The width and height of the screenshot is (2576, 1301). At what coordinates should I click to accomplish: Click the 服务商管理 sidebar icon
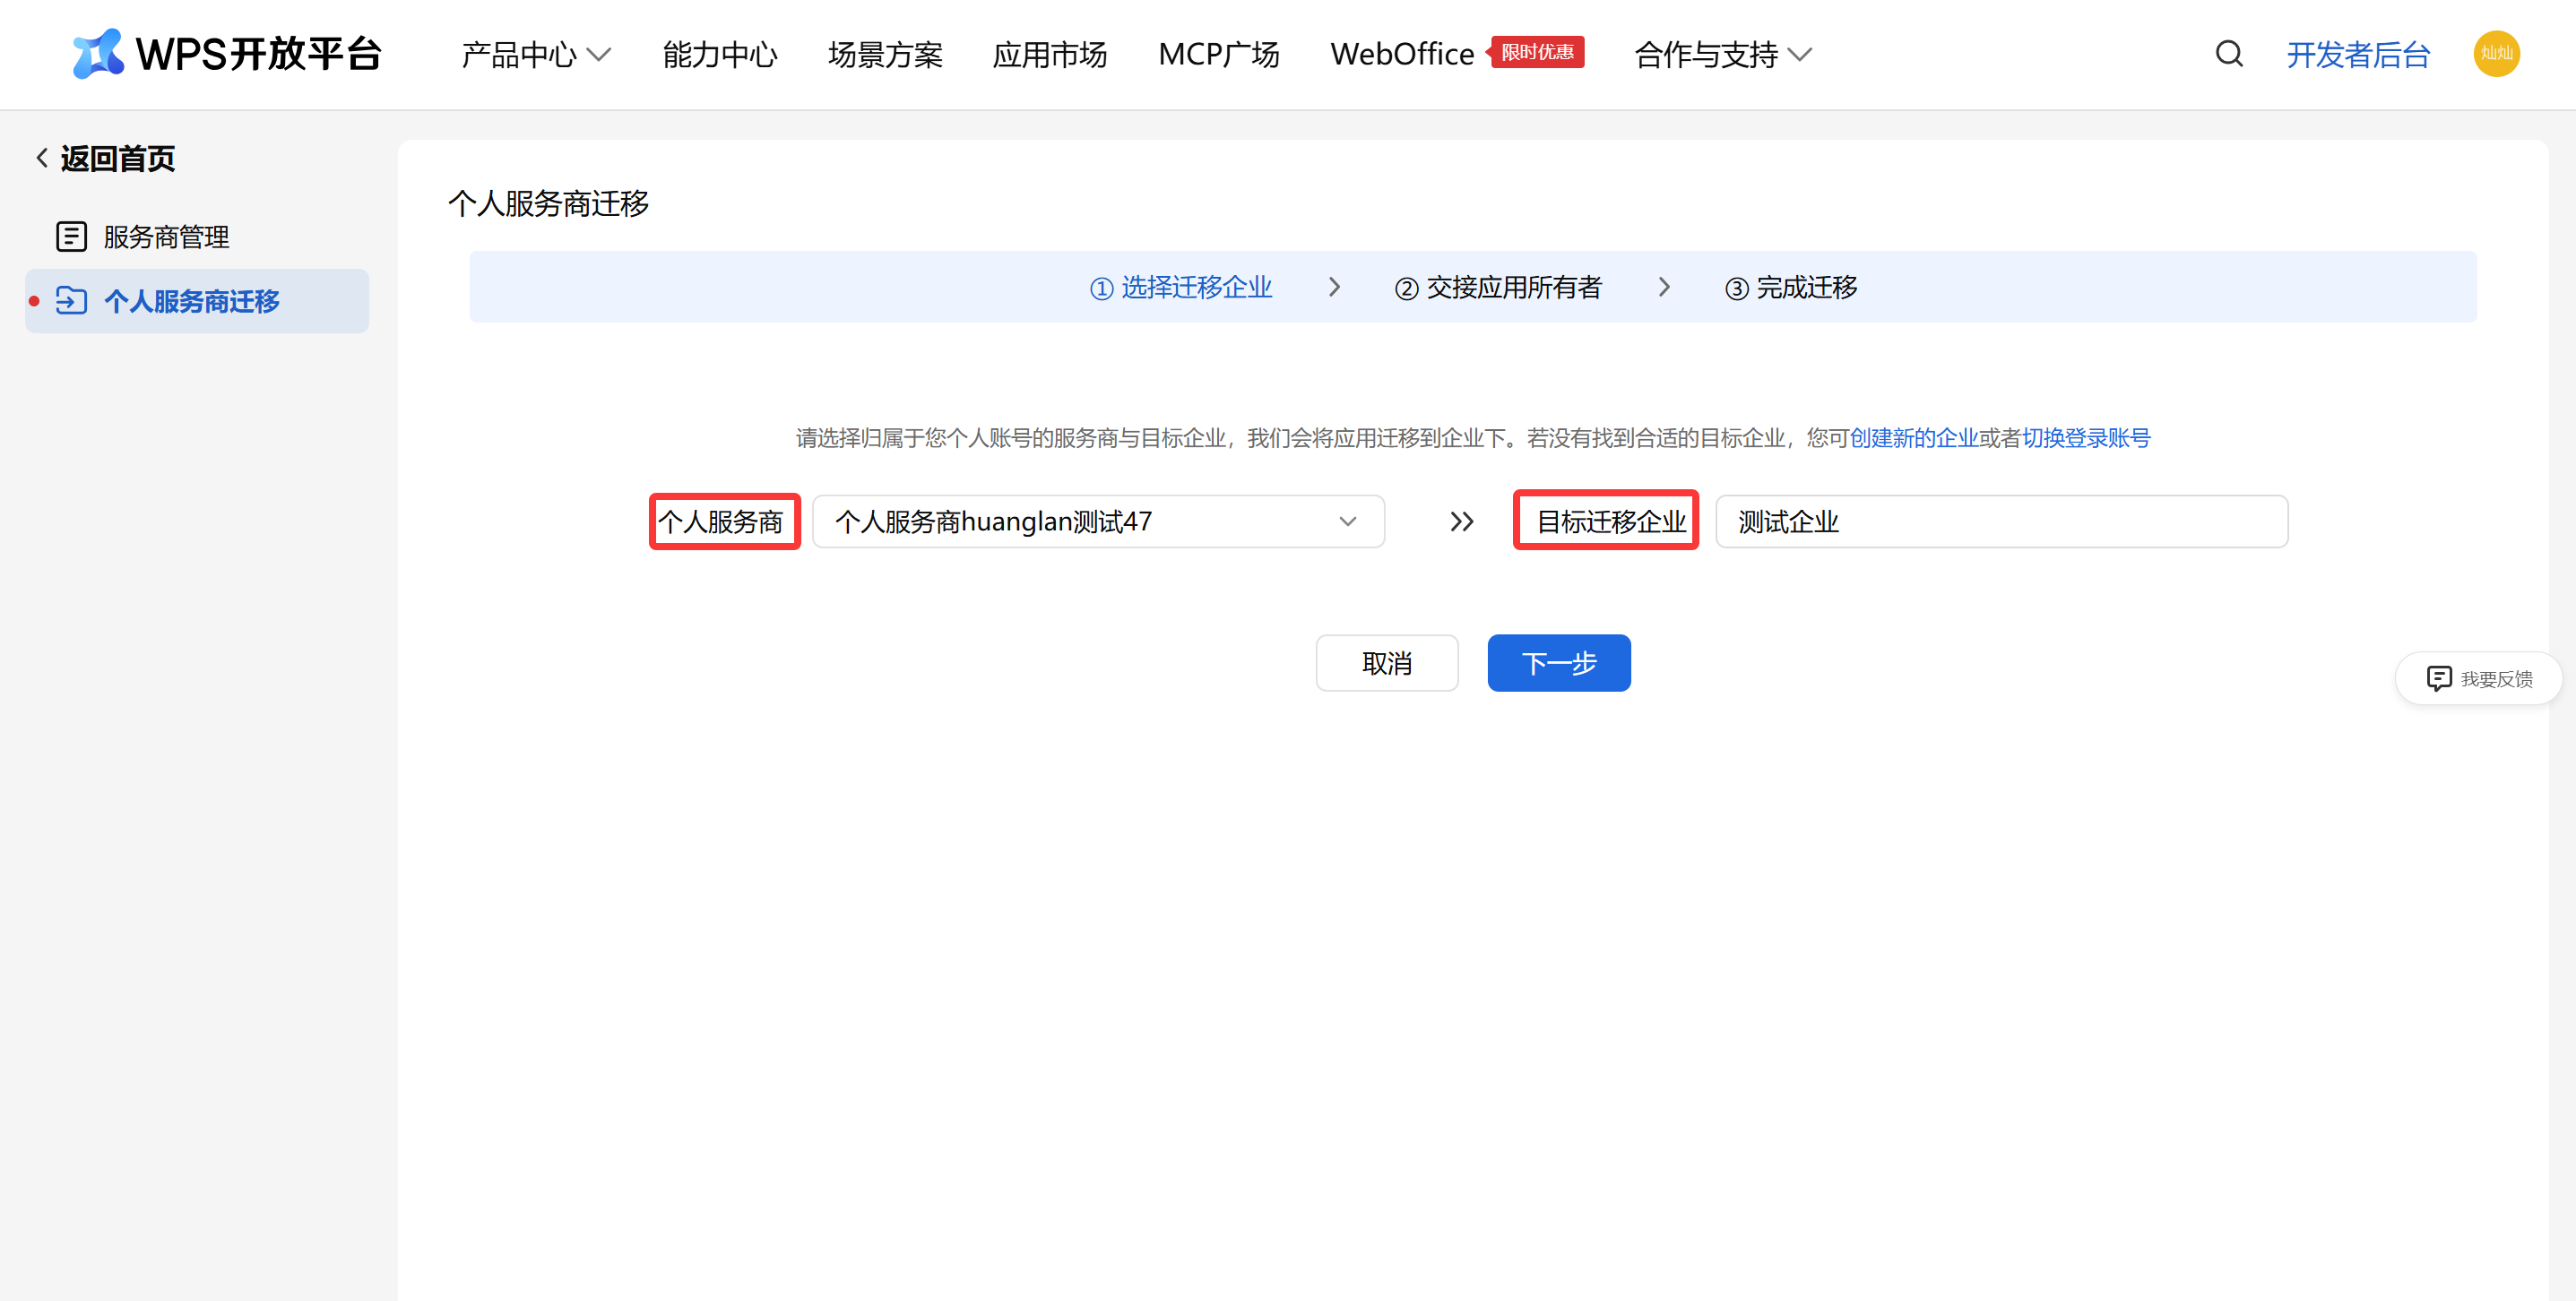(72, 237)
